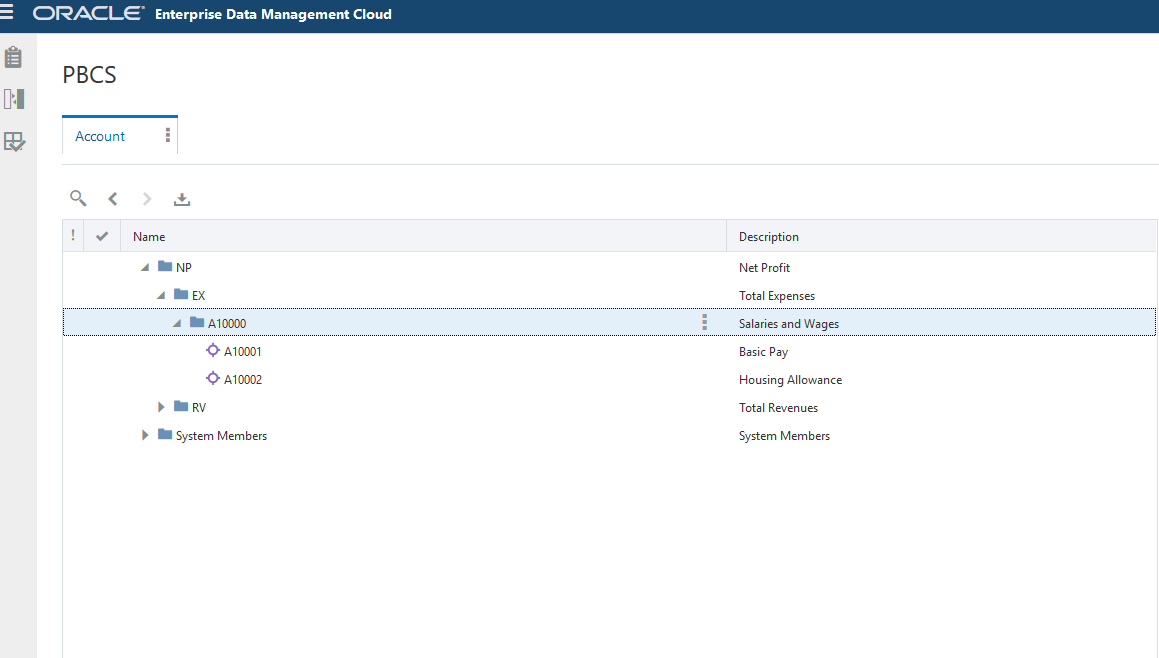Select the A10001 tree row
This screenshot has width=1159, height=658.
(609, 351)
